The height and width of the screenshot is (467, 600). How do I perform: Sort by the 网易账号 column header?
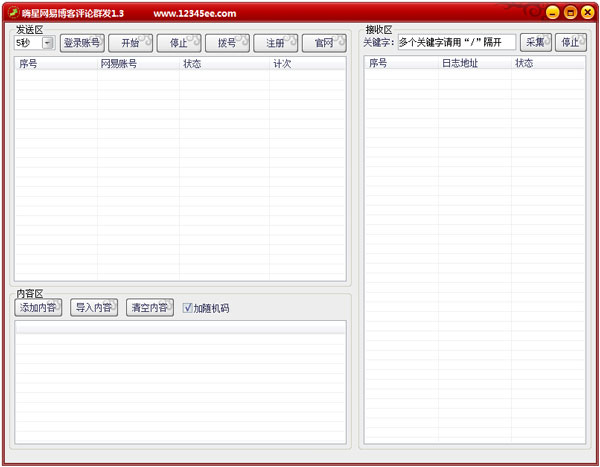point(138,64)
